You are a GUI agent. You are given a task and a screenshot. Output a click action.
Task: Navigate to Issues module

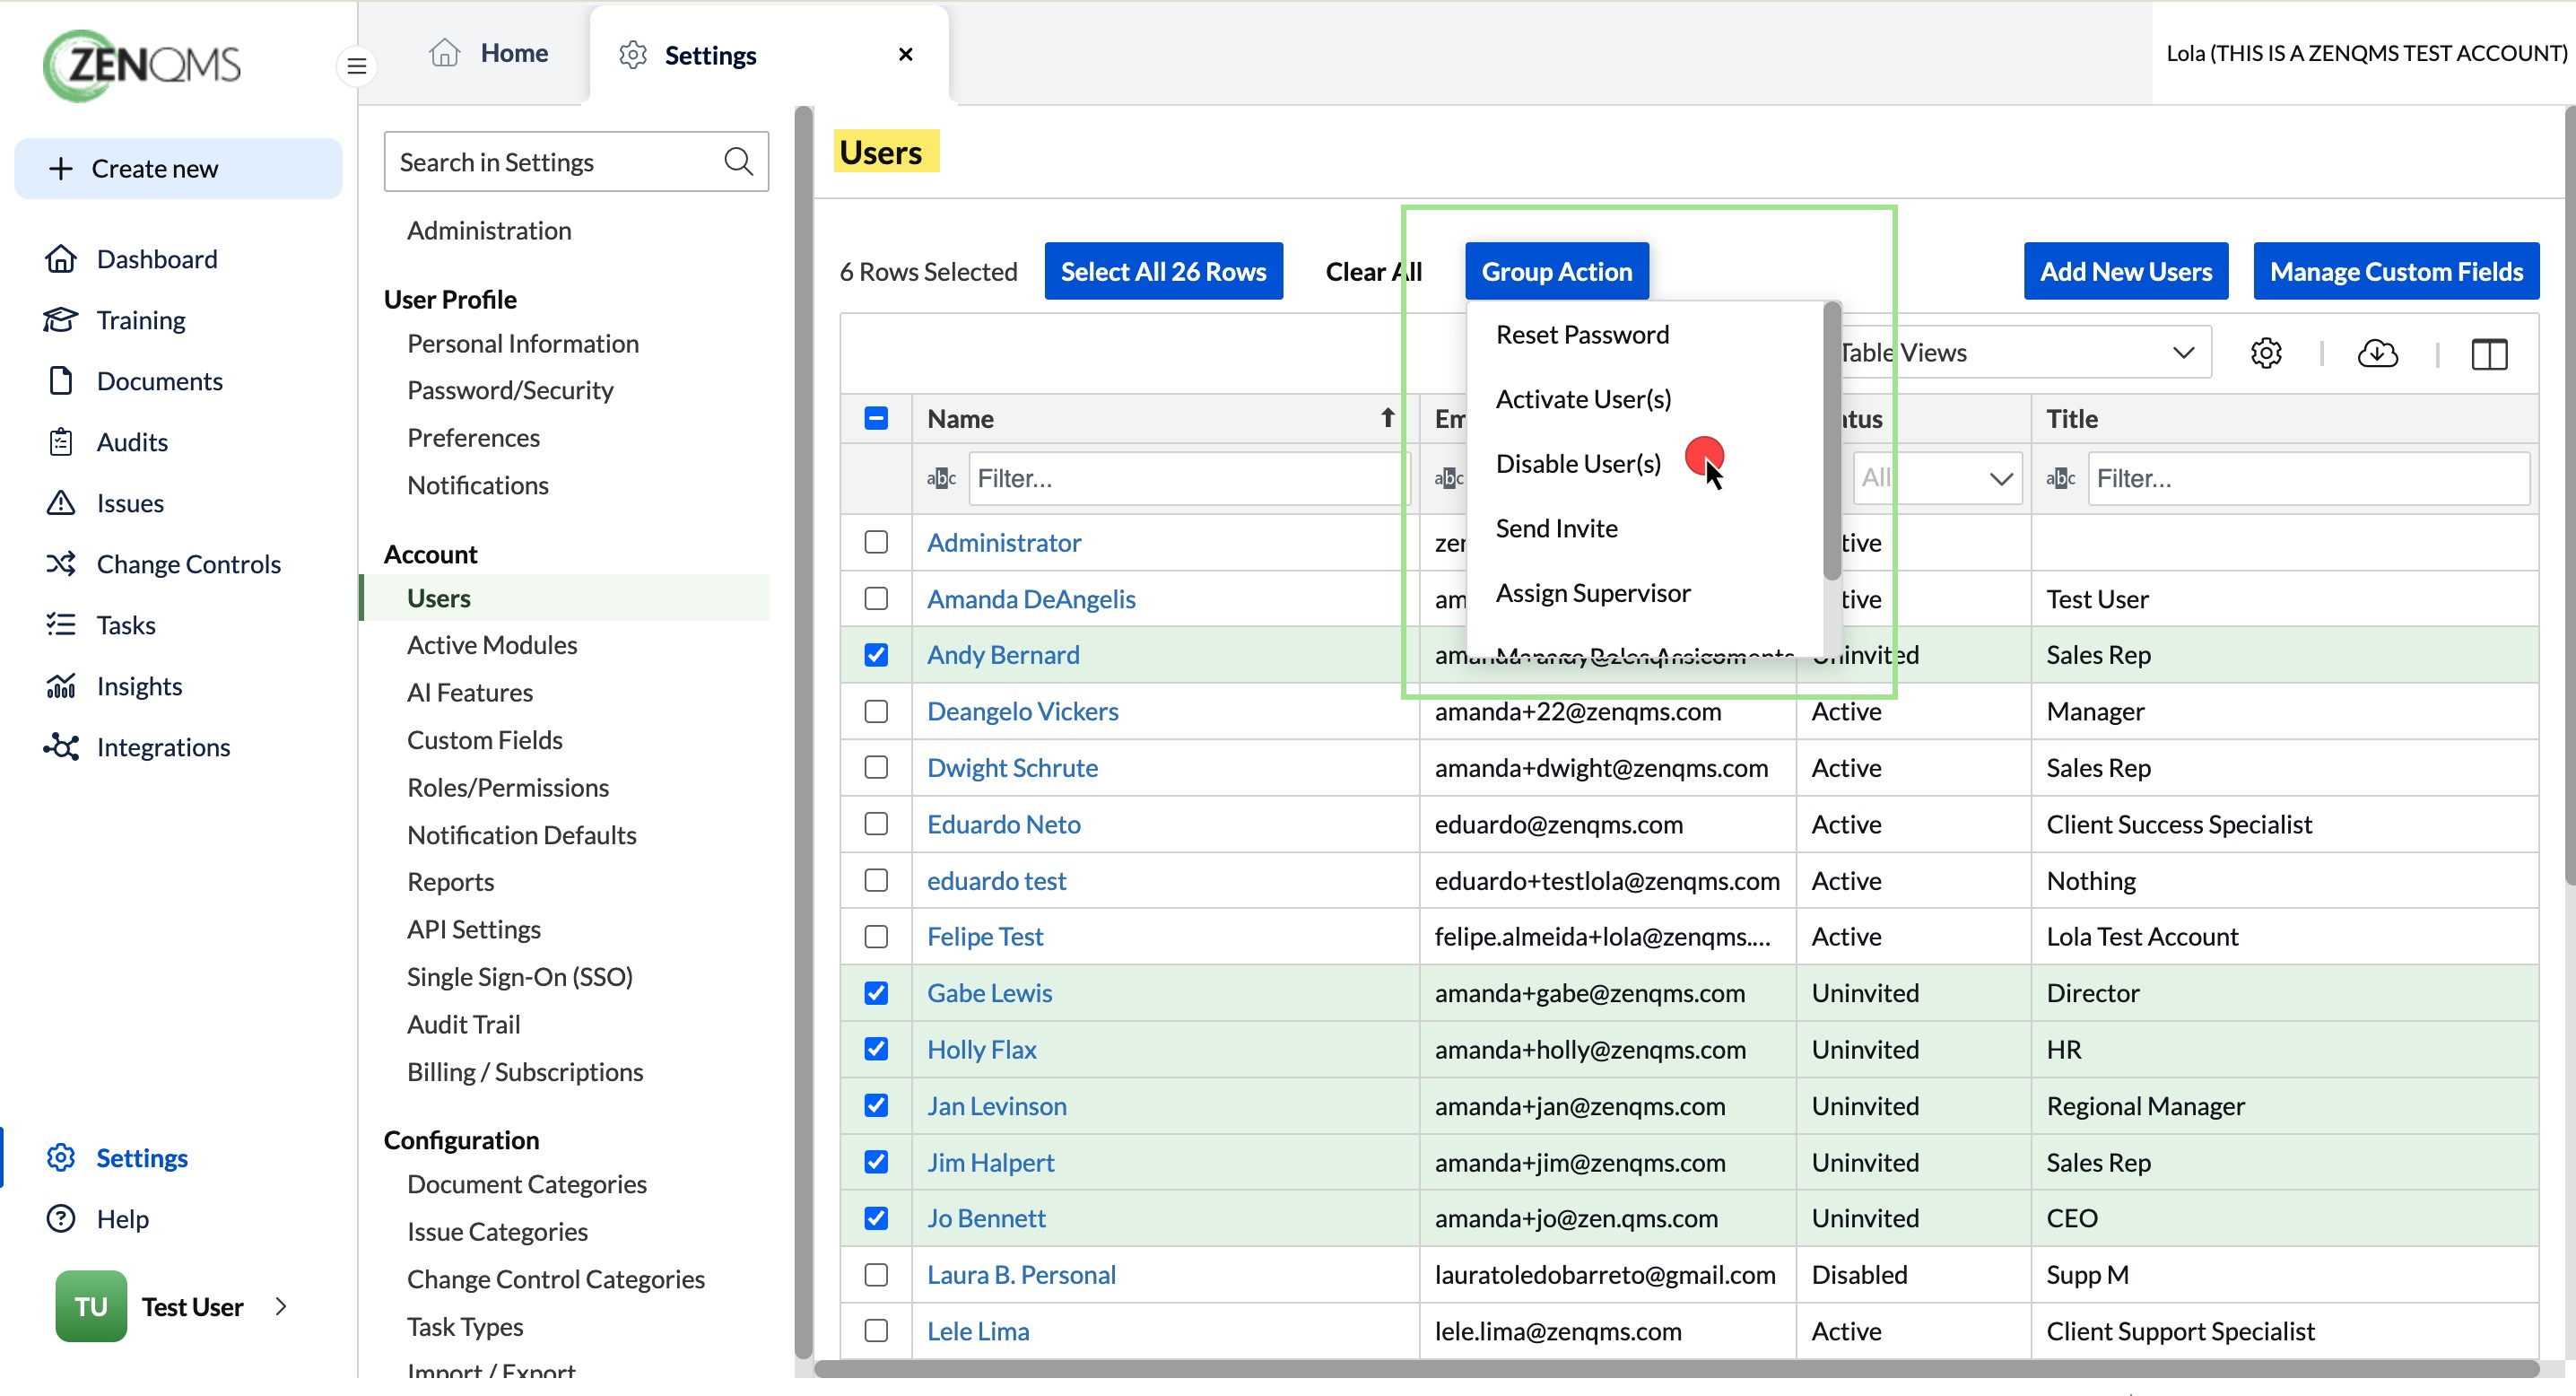130,503
